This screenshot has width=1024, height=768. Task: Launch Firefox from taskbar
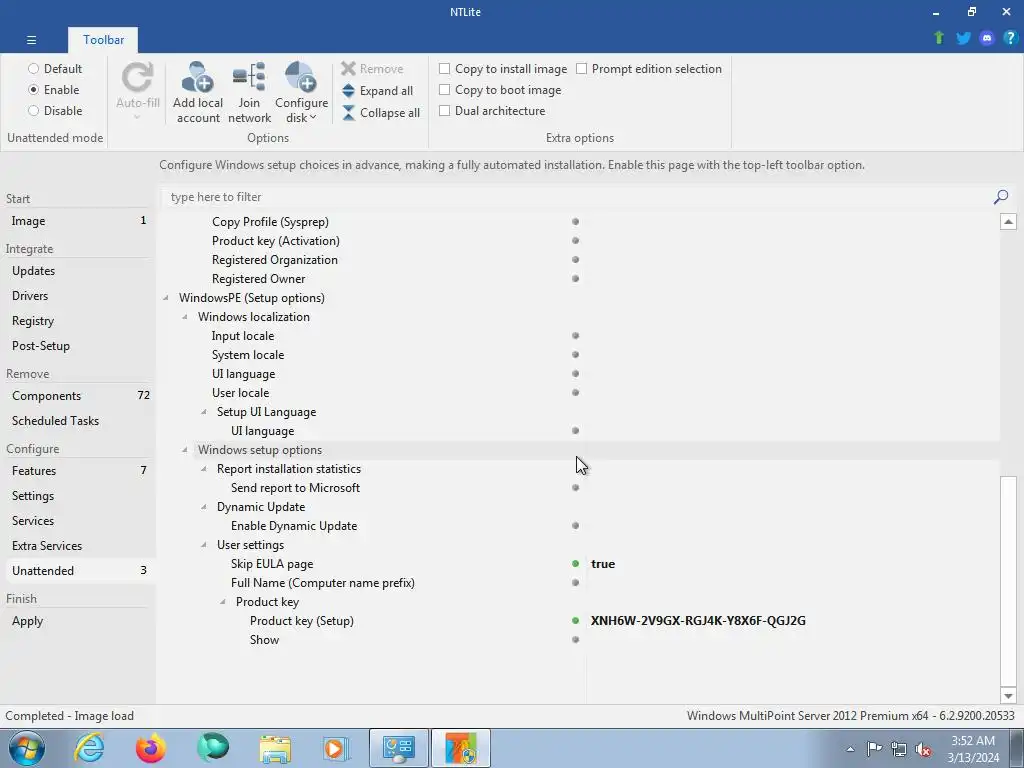(151, 748)
